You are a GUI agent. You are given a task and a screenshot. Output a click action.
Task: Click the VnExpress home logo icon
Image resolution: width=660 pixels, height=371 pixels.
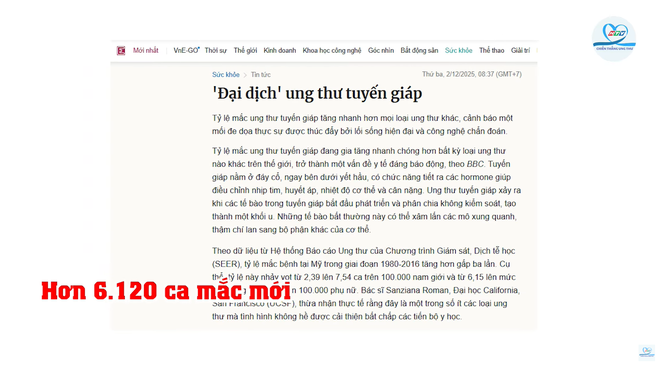pyautogui.click(x=121, y=51)
